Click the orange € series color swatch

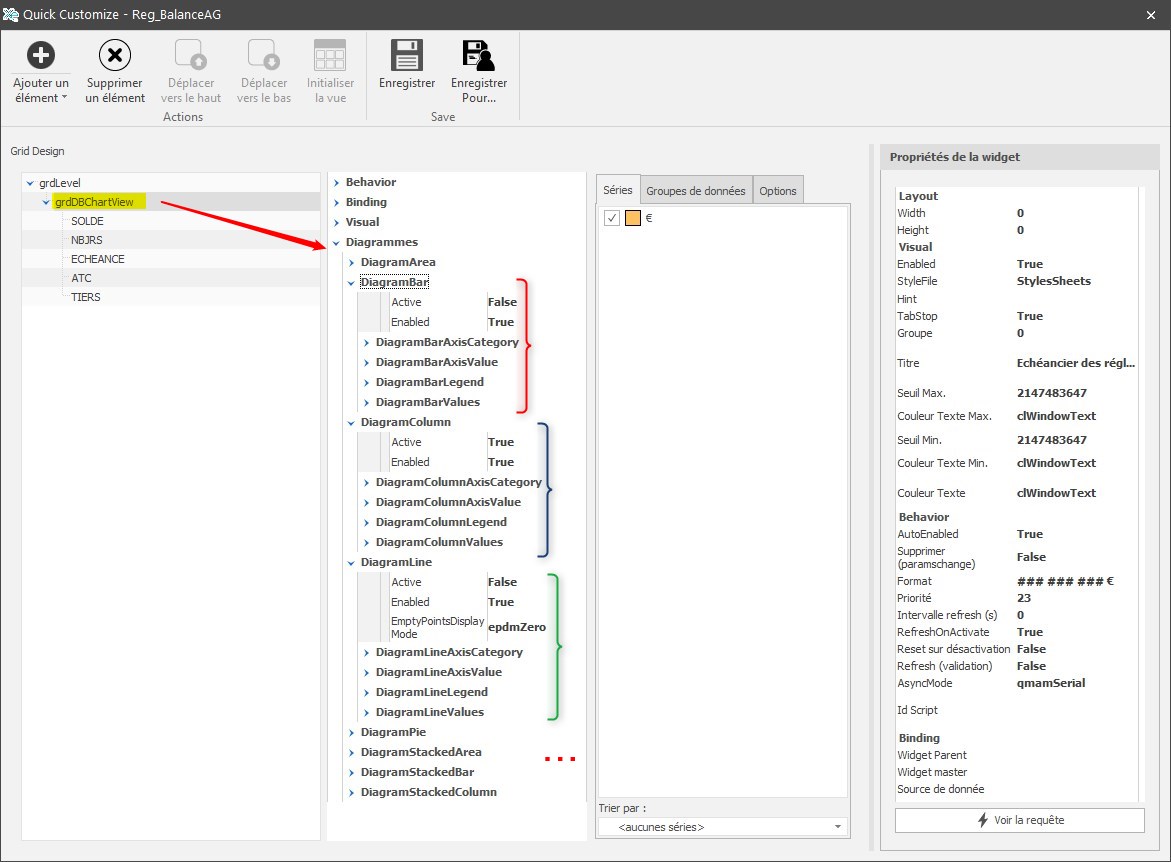click(633, 219)
